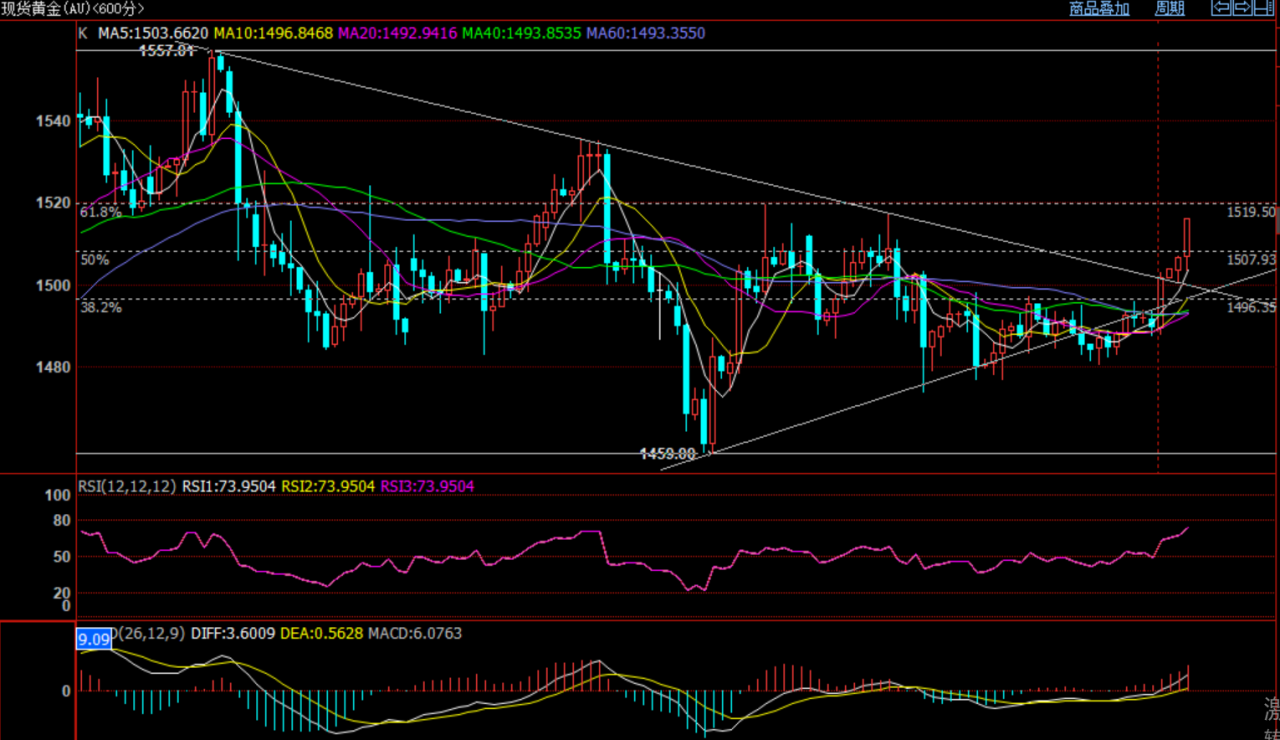1280x740 pixels.
Task: Click the RSI axis value 100
Action: click(59, 495)
